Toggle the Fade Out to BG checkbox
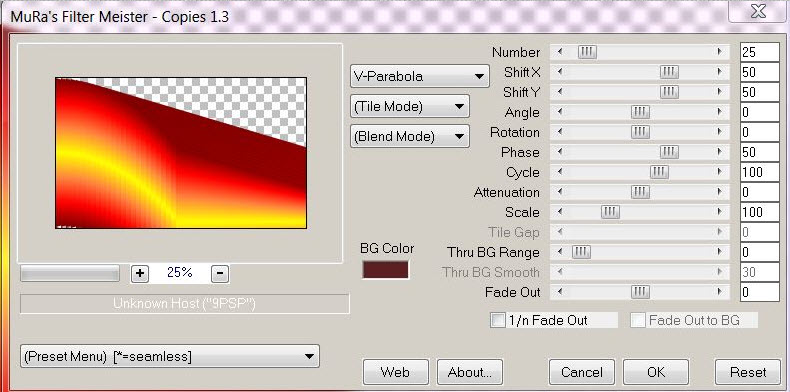 point(638,320)
